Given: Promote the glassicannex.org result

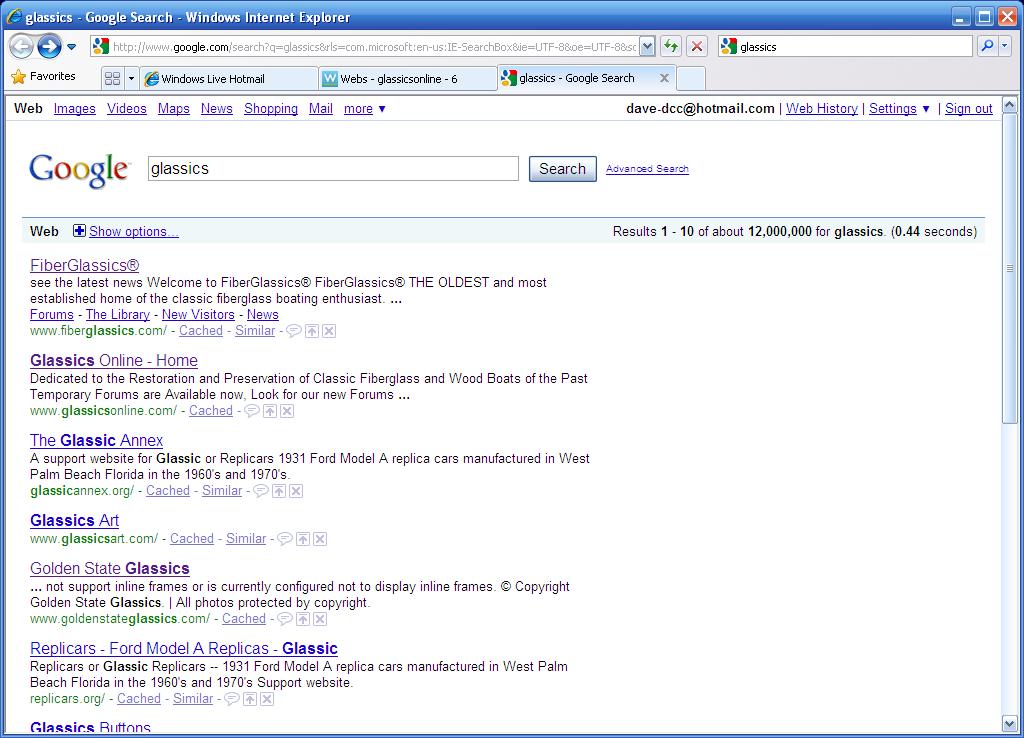Looking at the screenshot, I should point(279,490).
